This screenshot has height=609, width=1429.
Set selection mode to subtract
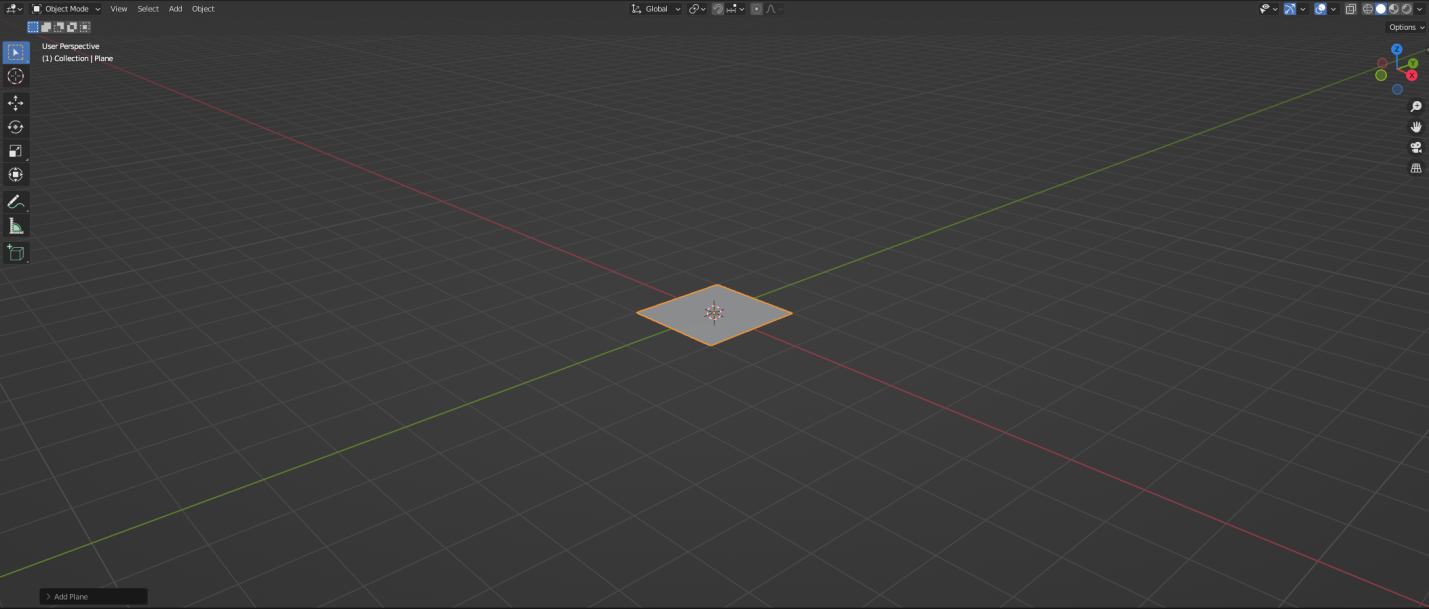[x=59, y=27]
